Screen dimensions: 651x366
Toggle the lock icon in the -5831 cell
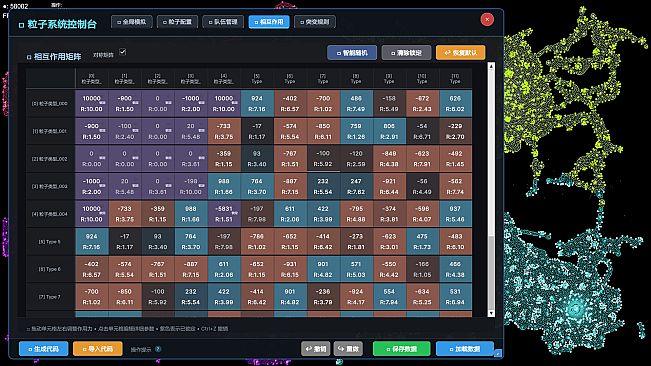pos(235,212)
